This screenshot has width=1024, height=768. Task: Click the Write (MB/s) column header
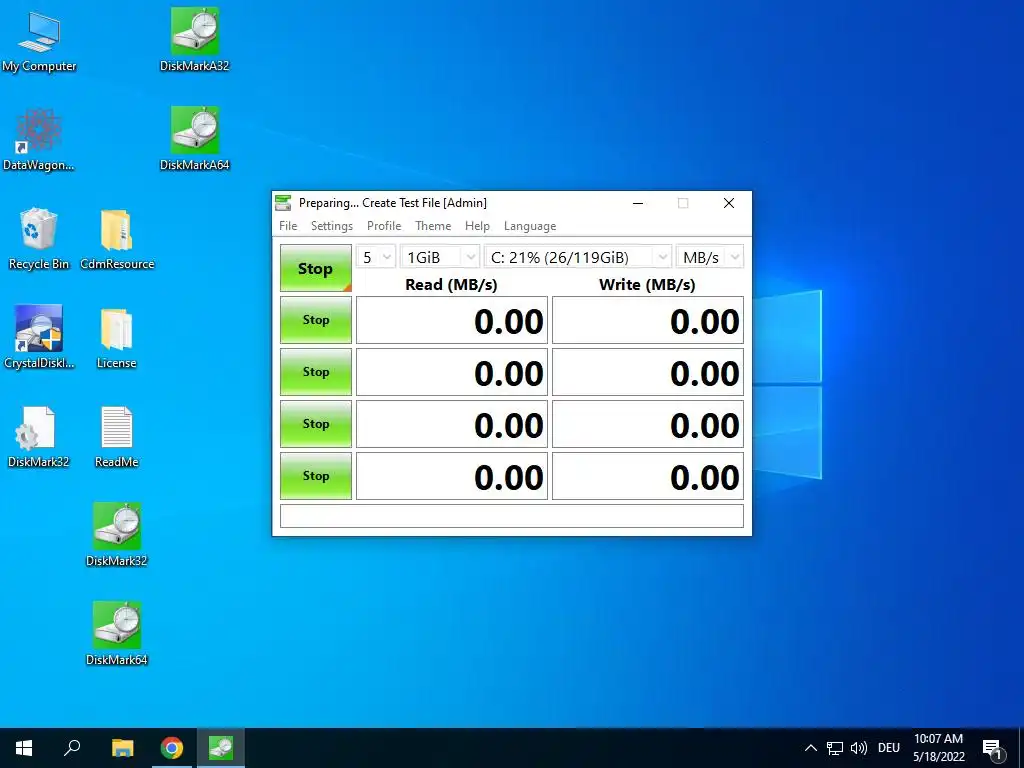(x=647, y=285)
